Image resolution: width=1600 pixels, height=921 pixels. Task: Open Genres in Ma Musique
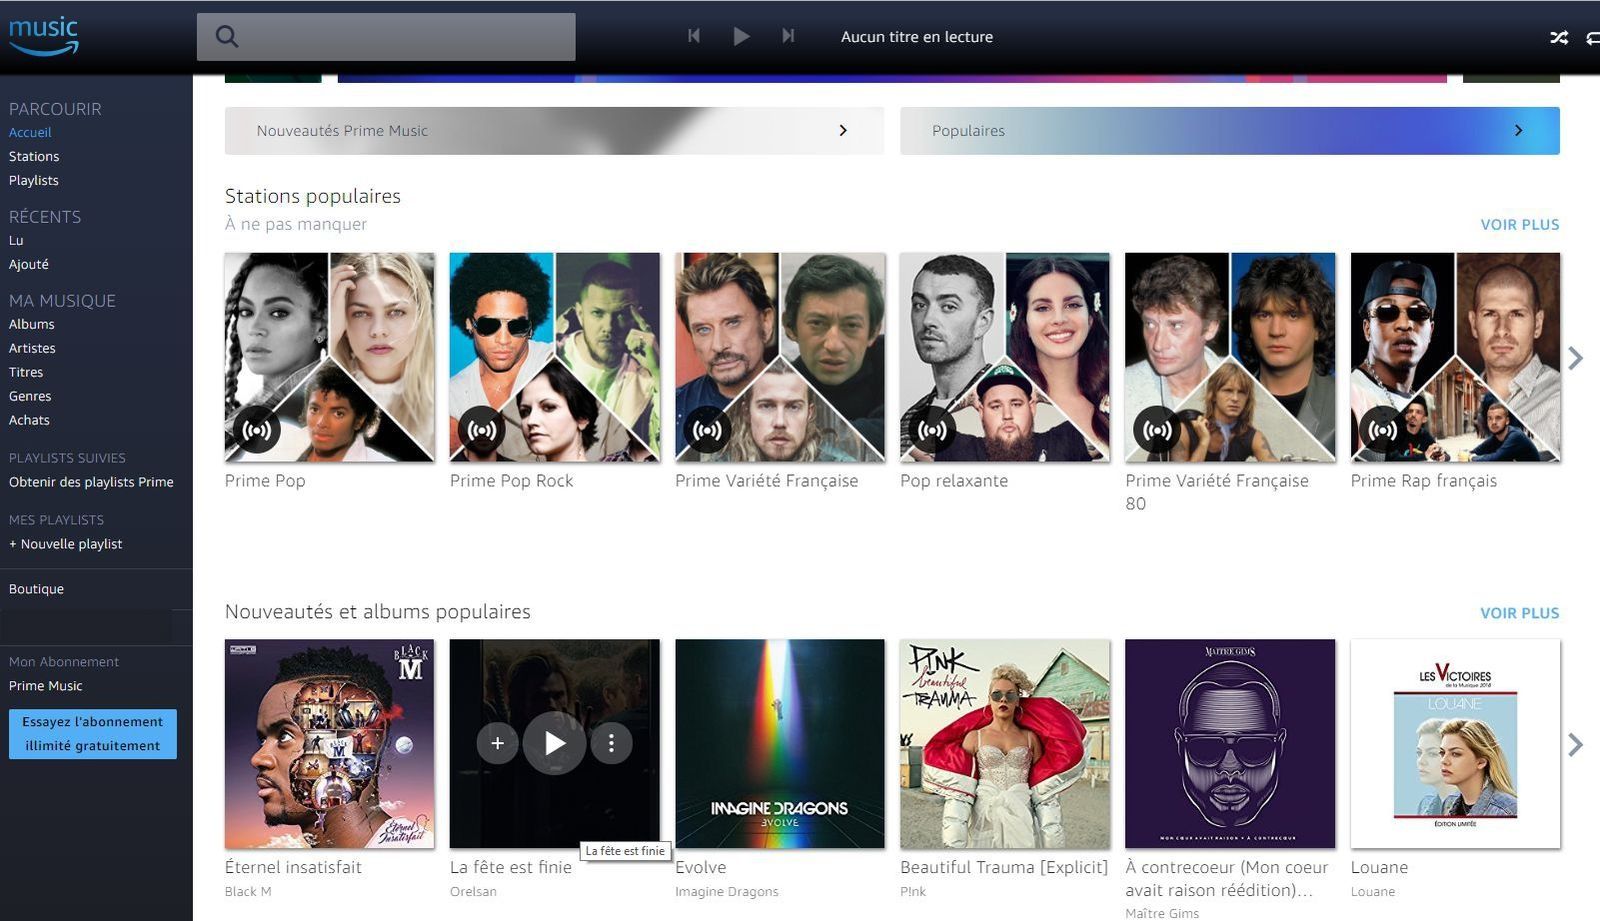(30, 396)
